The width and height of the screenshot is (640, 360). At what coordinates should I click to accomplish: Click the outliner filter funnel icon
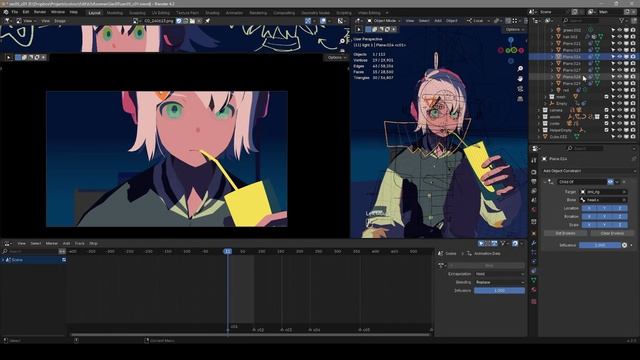tap(622, 20)
